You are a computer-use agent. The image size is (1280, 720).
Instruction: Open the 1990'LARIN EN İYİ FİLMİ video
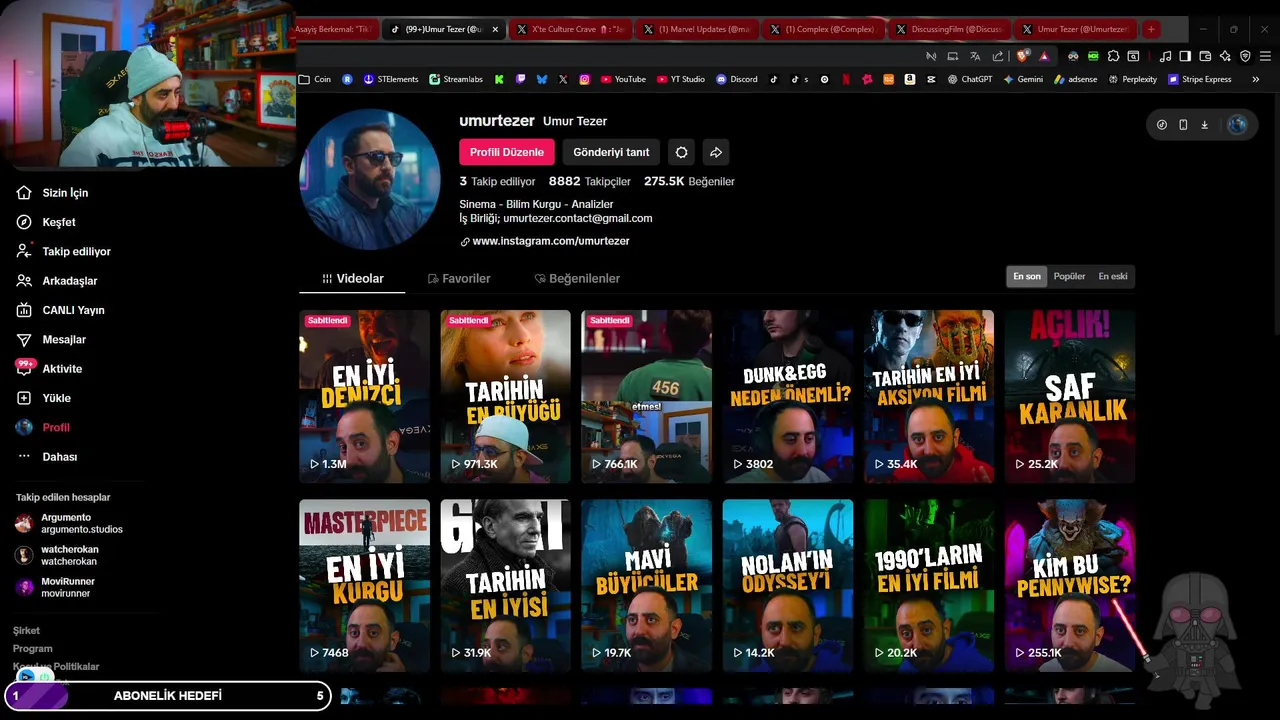point(929,586)
